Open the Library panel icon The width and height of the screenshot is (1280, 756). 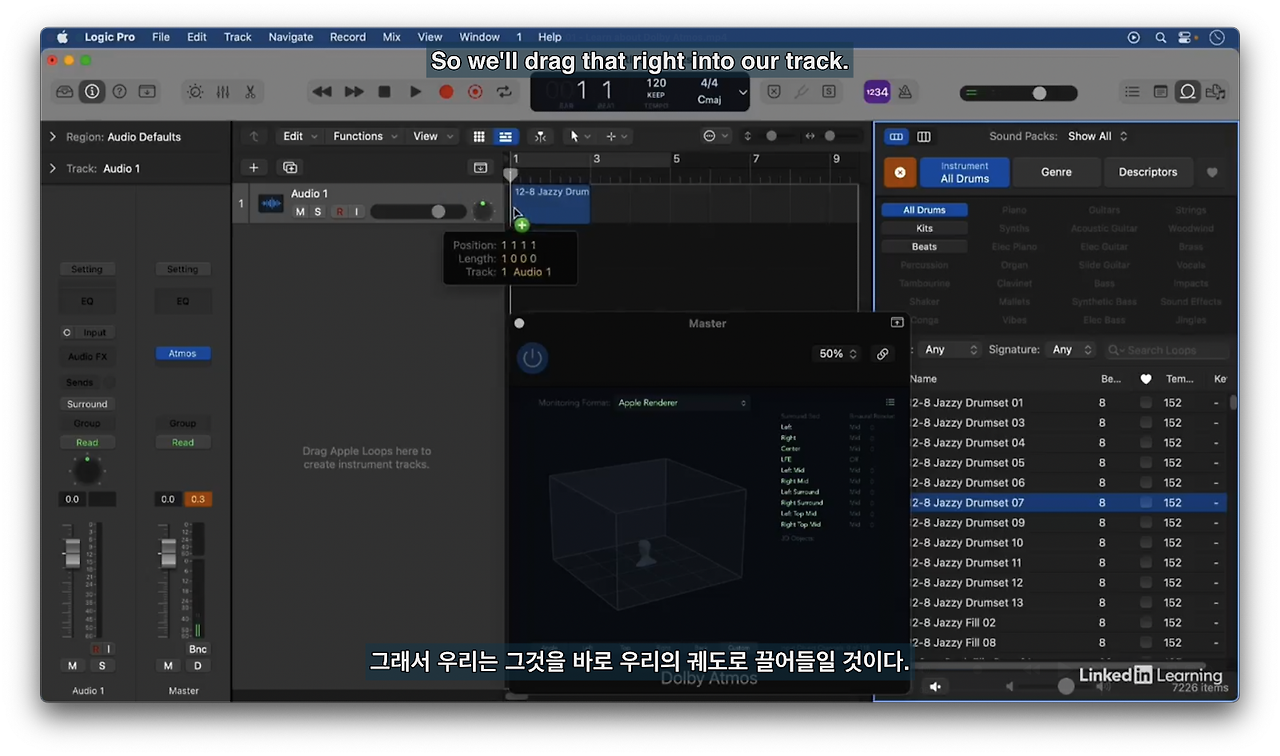[65, 92]
